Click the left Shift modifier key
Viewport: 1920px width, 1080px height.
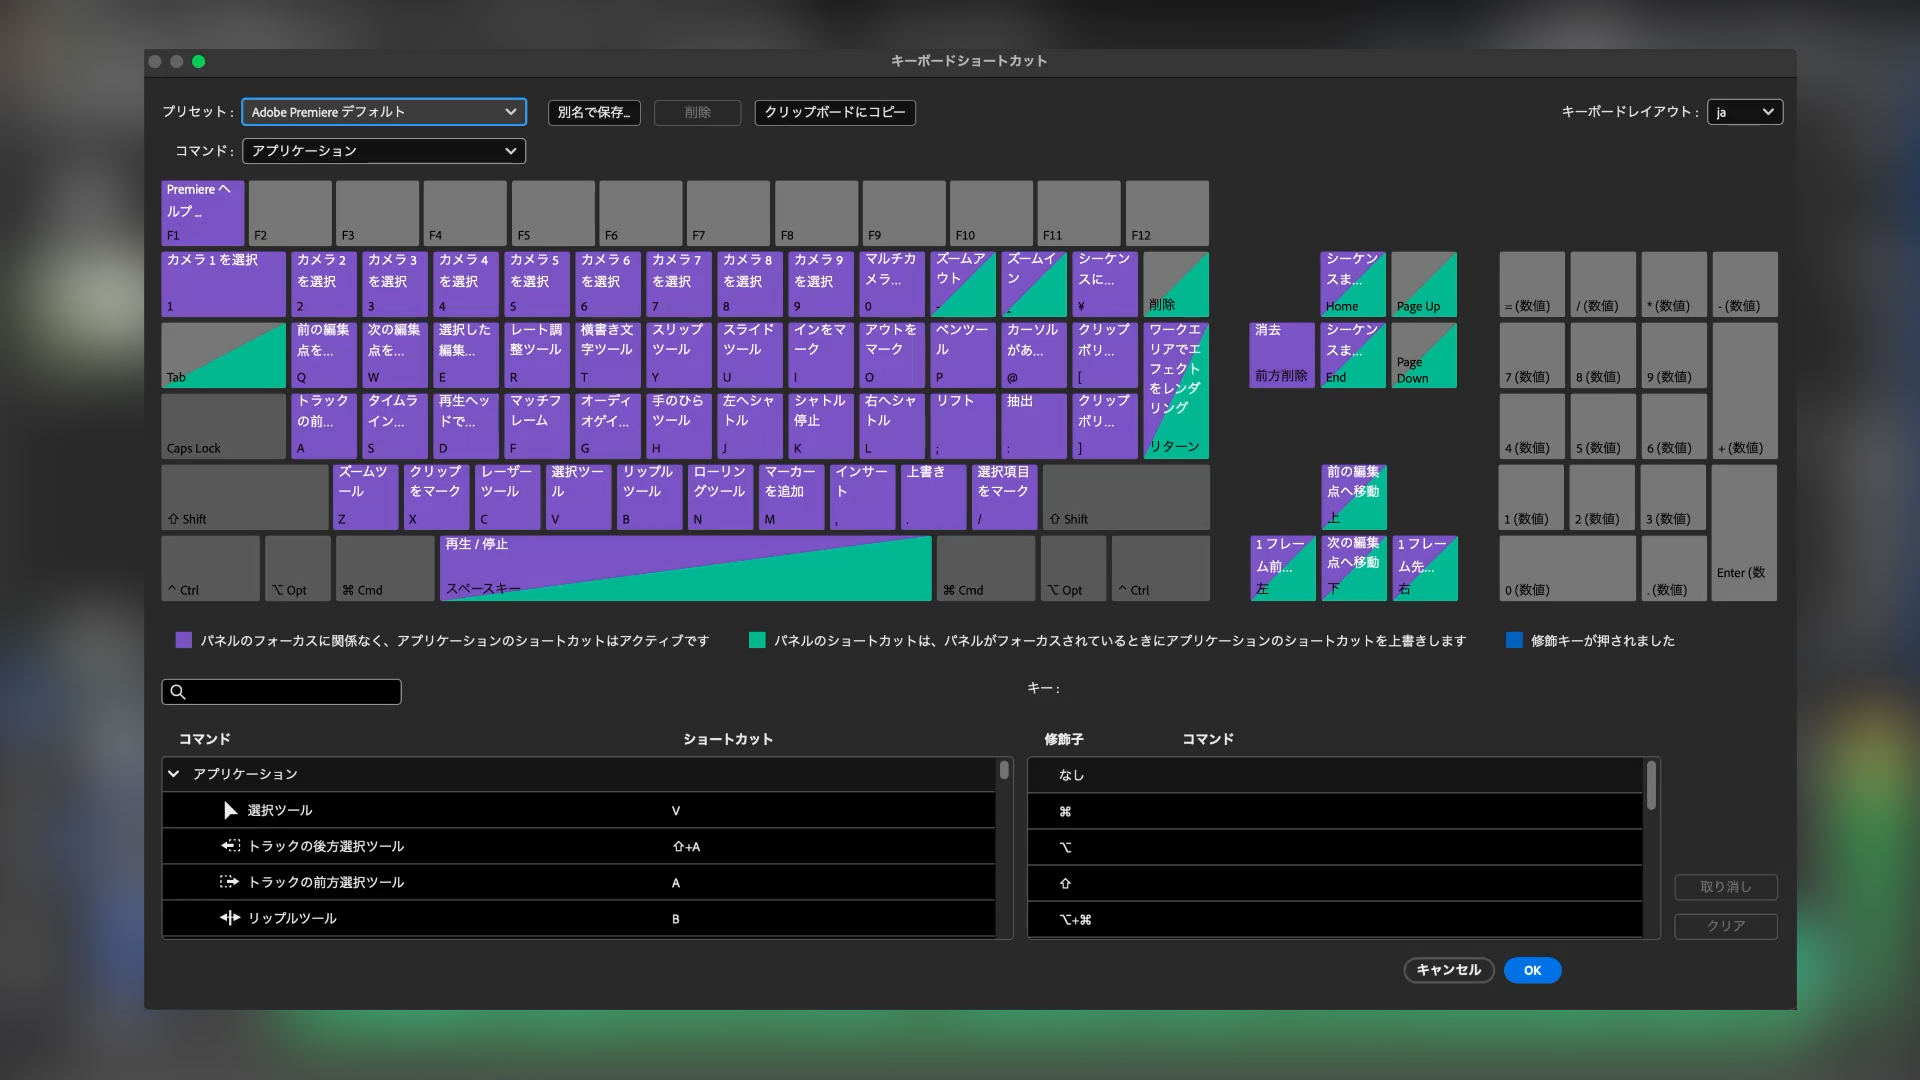point(245,497)
